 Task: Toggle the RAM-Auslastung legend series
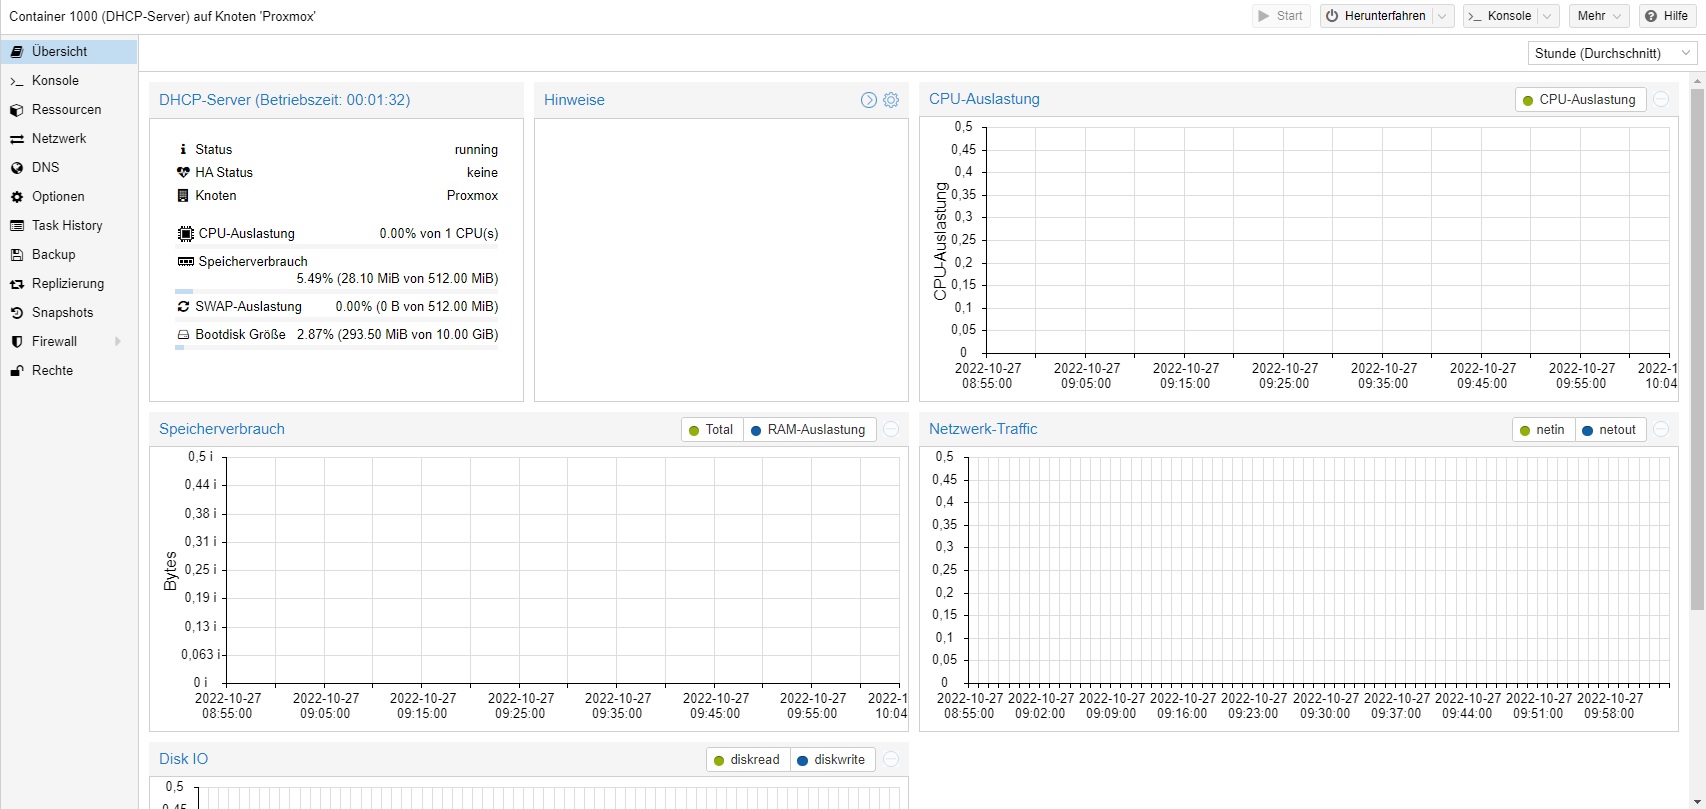coord(810,430)
